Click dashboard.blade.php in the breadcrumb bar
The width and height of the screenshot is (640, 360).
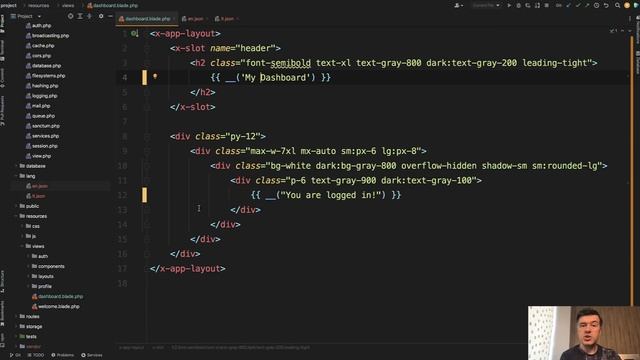click(113, 5)
